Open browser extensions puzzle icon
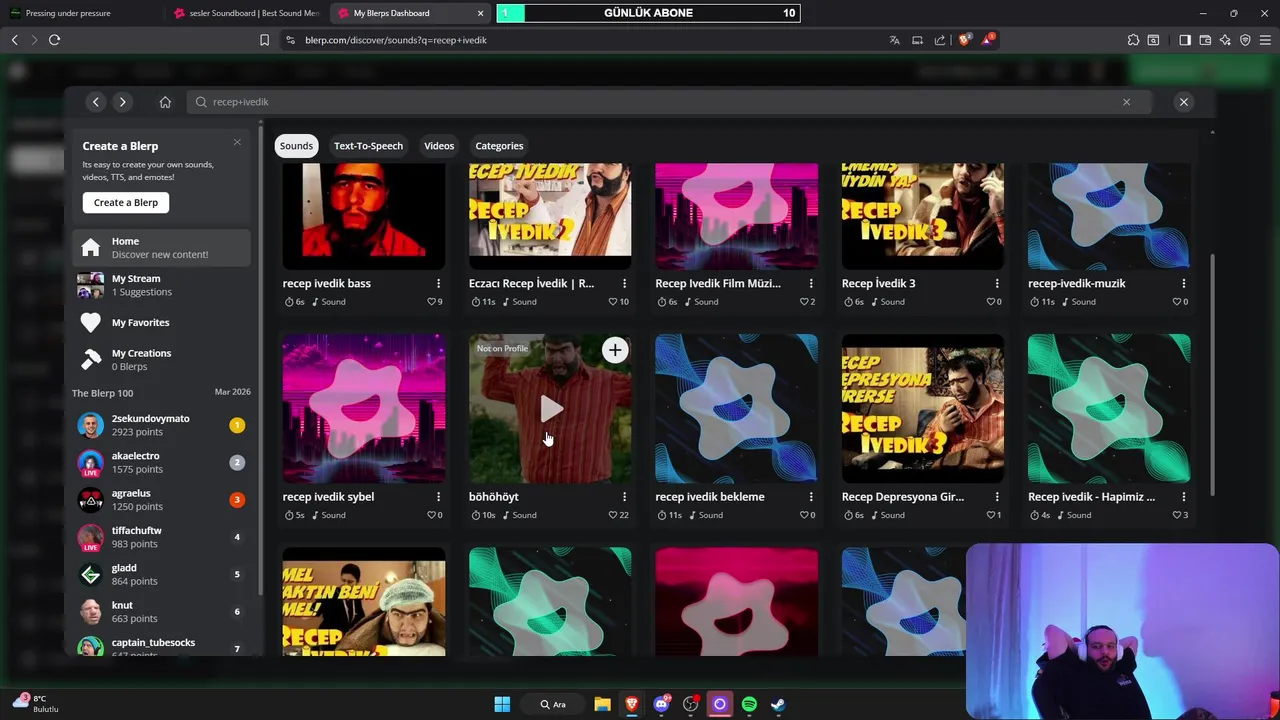Screen dimensions: 1280x720 click(x=1133, y=40)
